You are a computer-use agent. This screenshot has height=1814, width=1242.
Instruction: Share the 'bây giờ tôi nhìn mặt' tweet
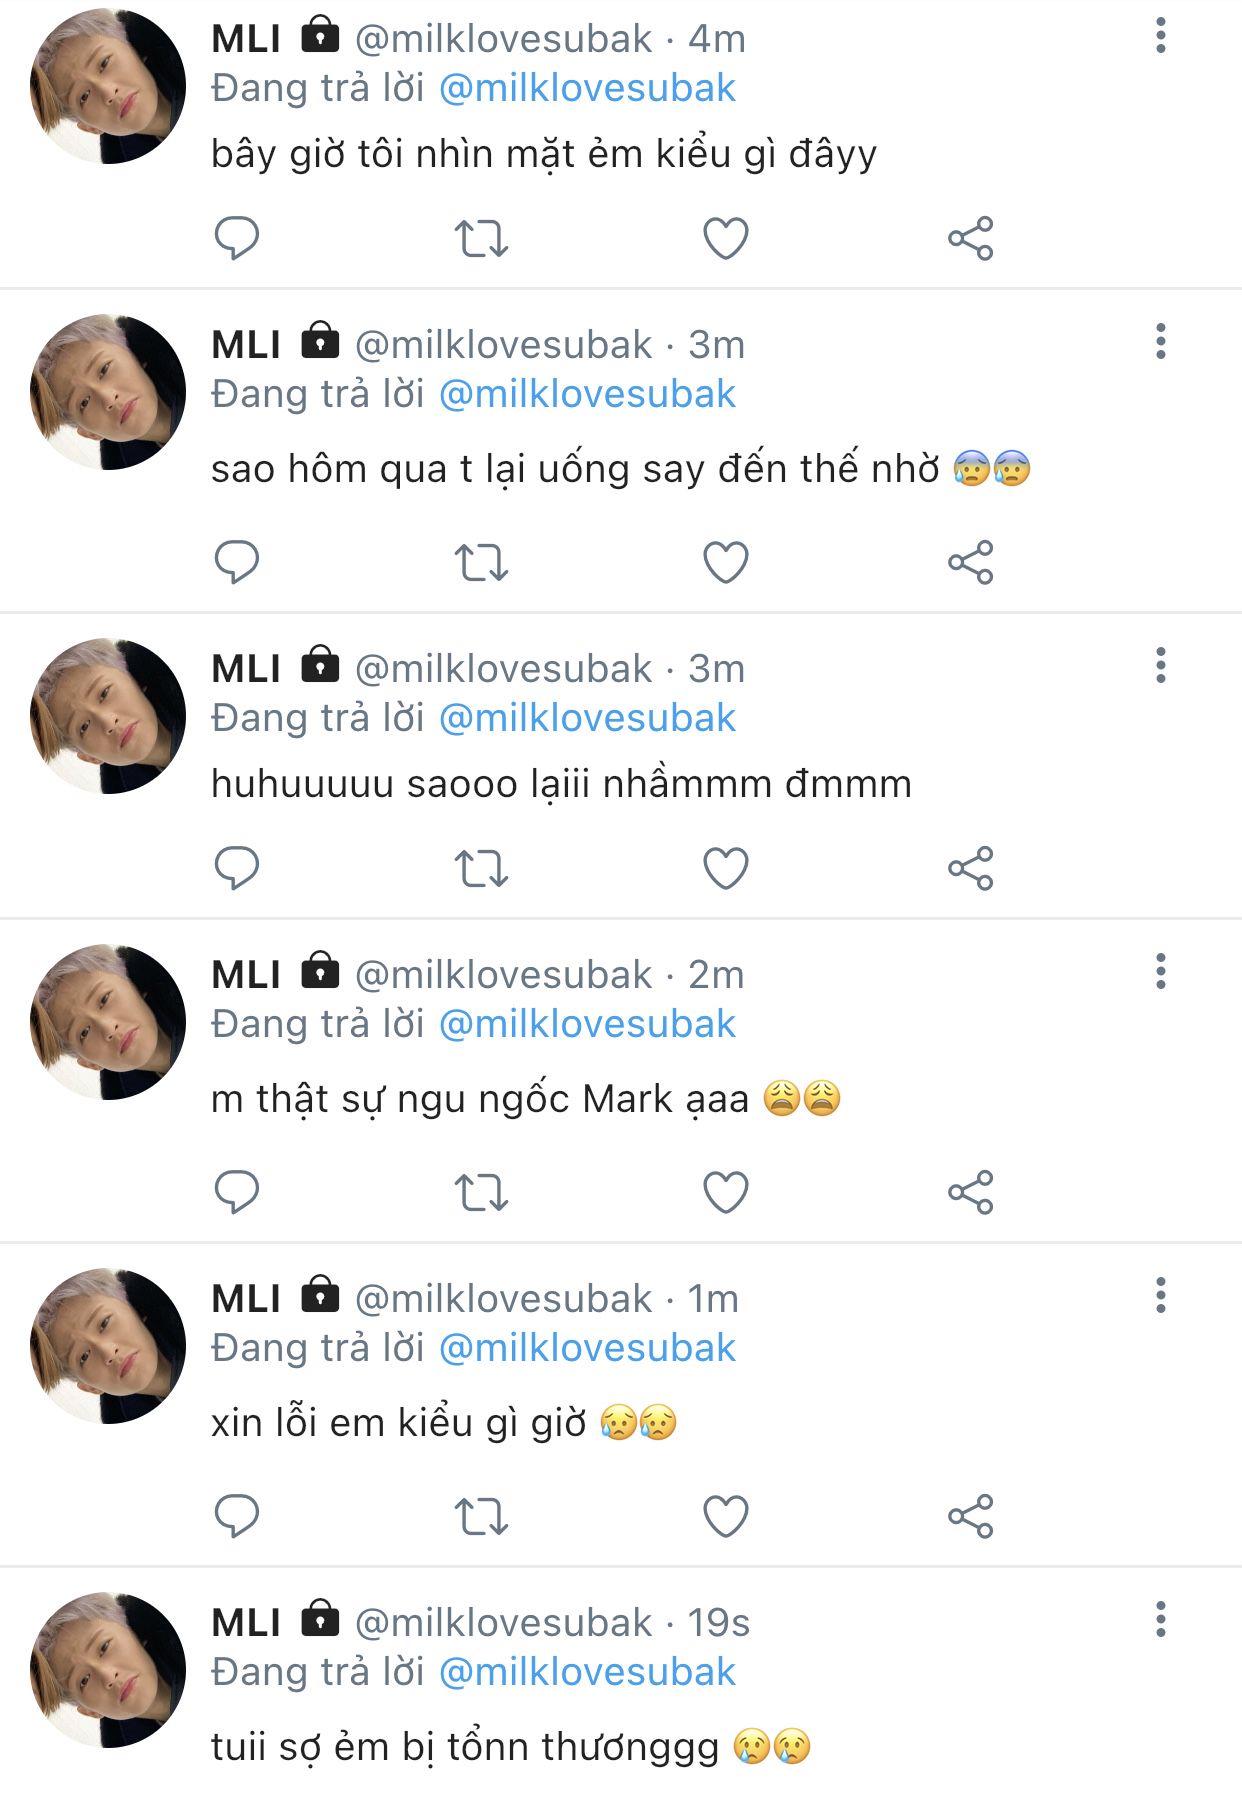coord(970,238)
